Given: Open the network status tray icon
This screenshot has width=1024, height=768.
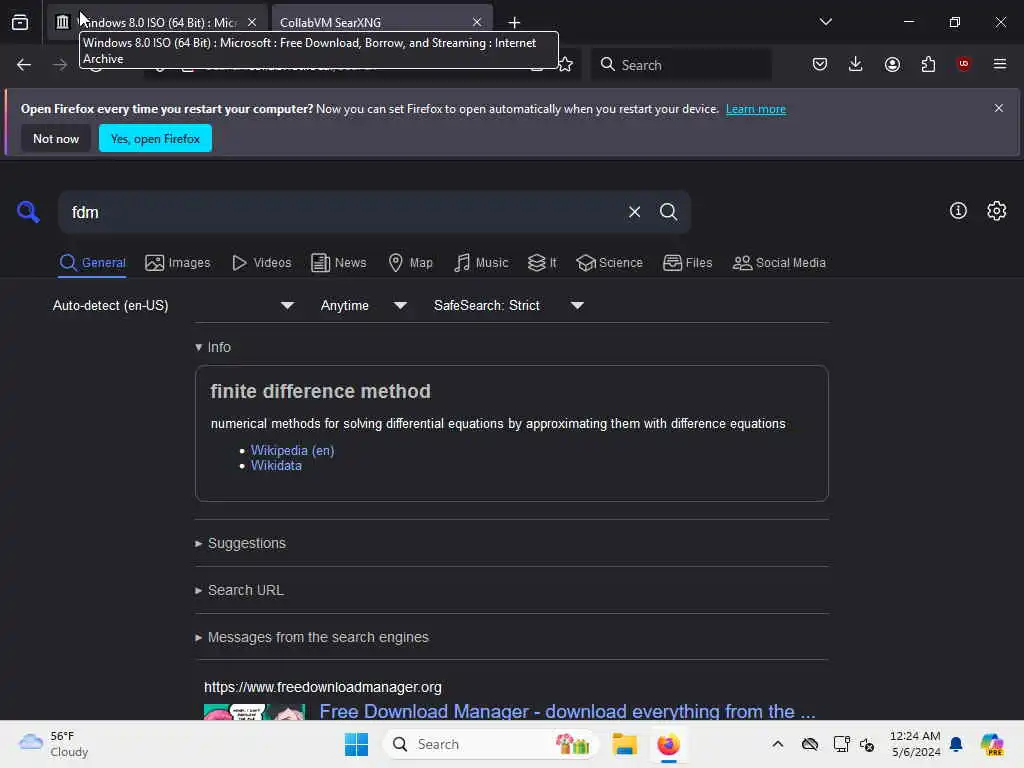Looking at the screenshot, I should coord(841,744).
